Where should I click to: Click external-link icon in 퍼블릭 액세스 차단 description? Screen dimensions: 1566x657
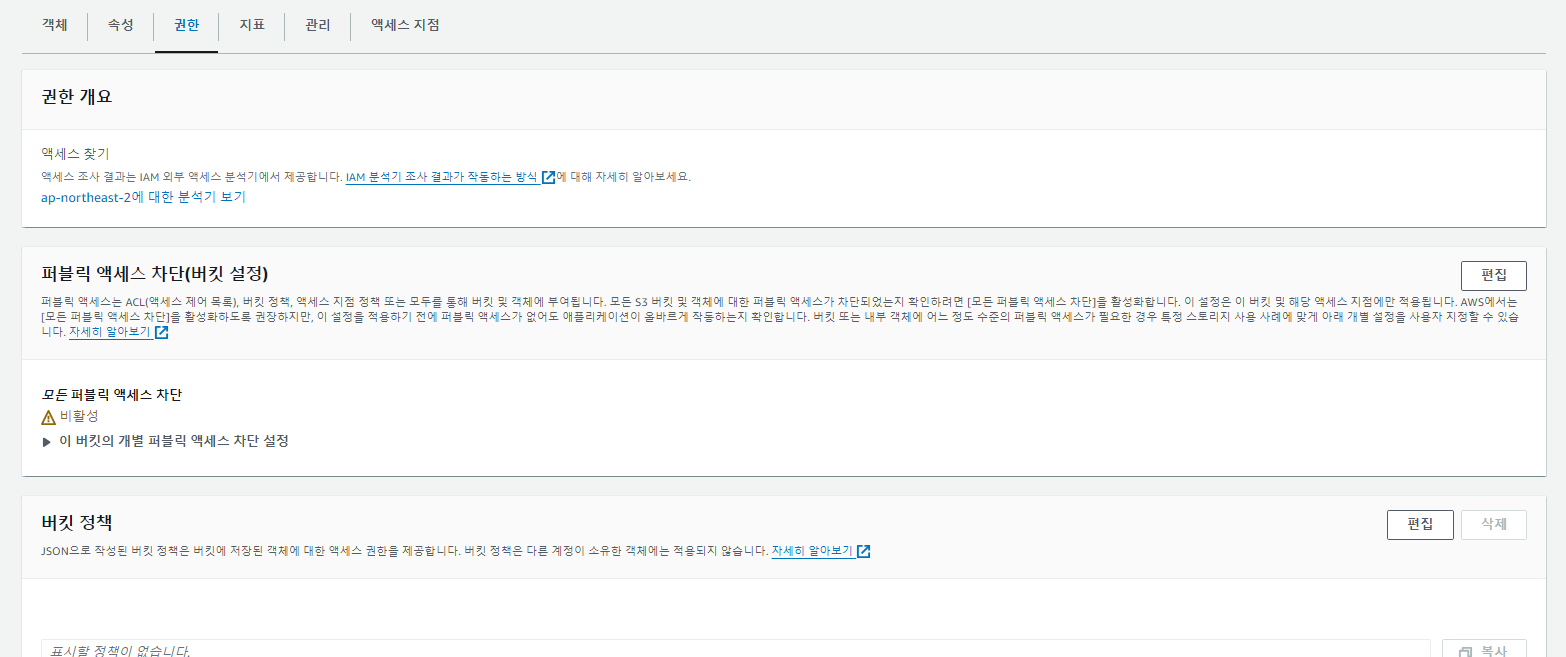point(161,333)
